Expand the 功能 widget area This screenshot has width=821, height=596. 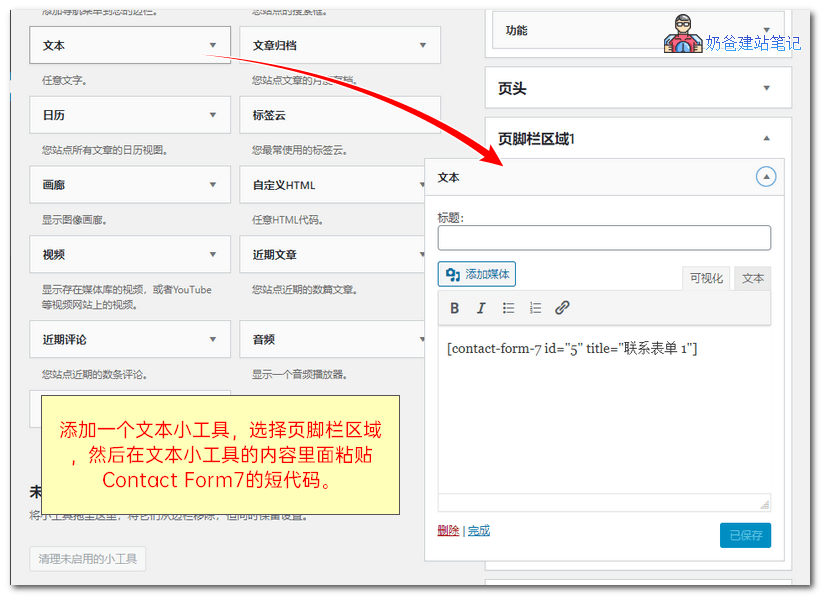tap(766, 30)
